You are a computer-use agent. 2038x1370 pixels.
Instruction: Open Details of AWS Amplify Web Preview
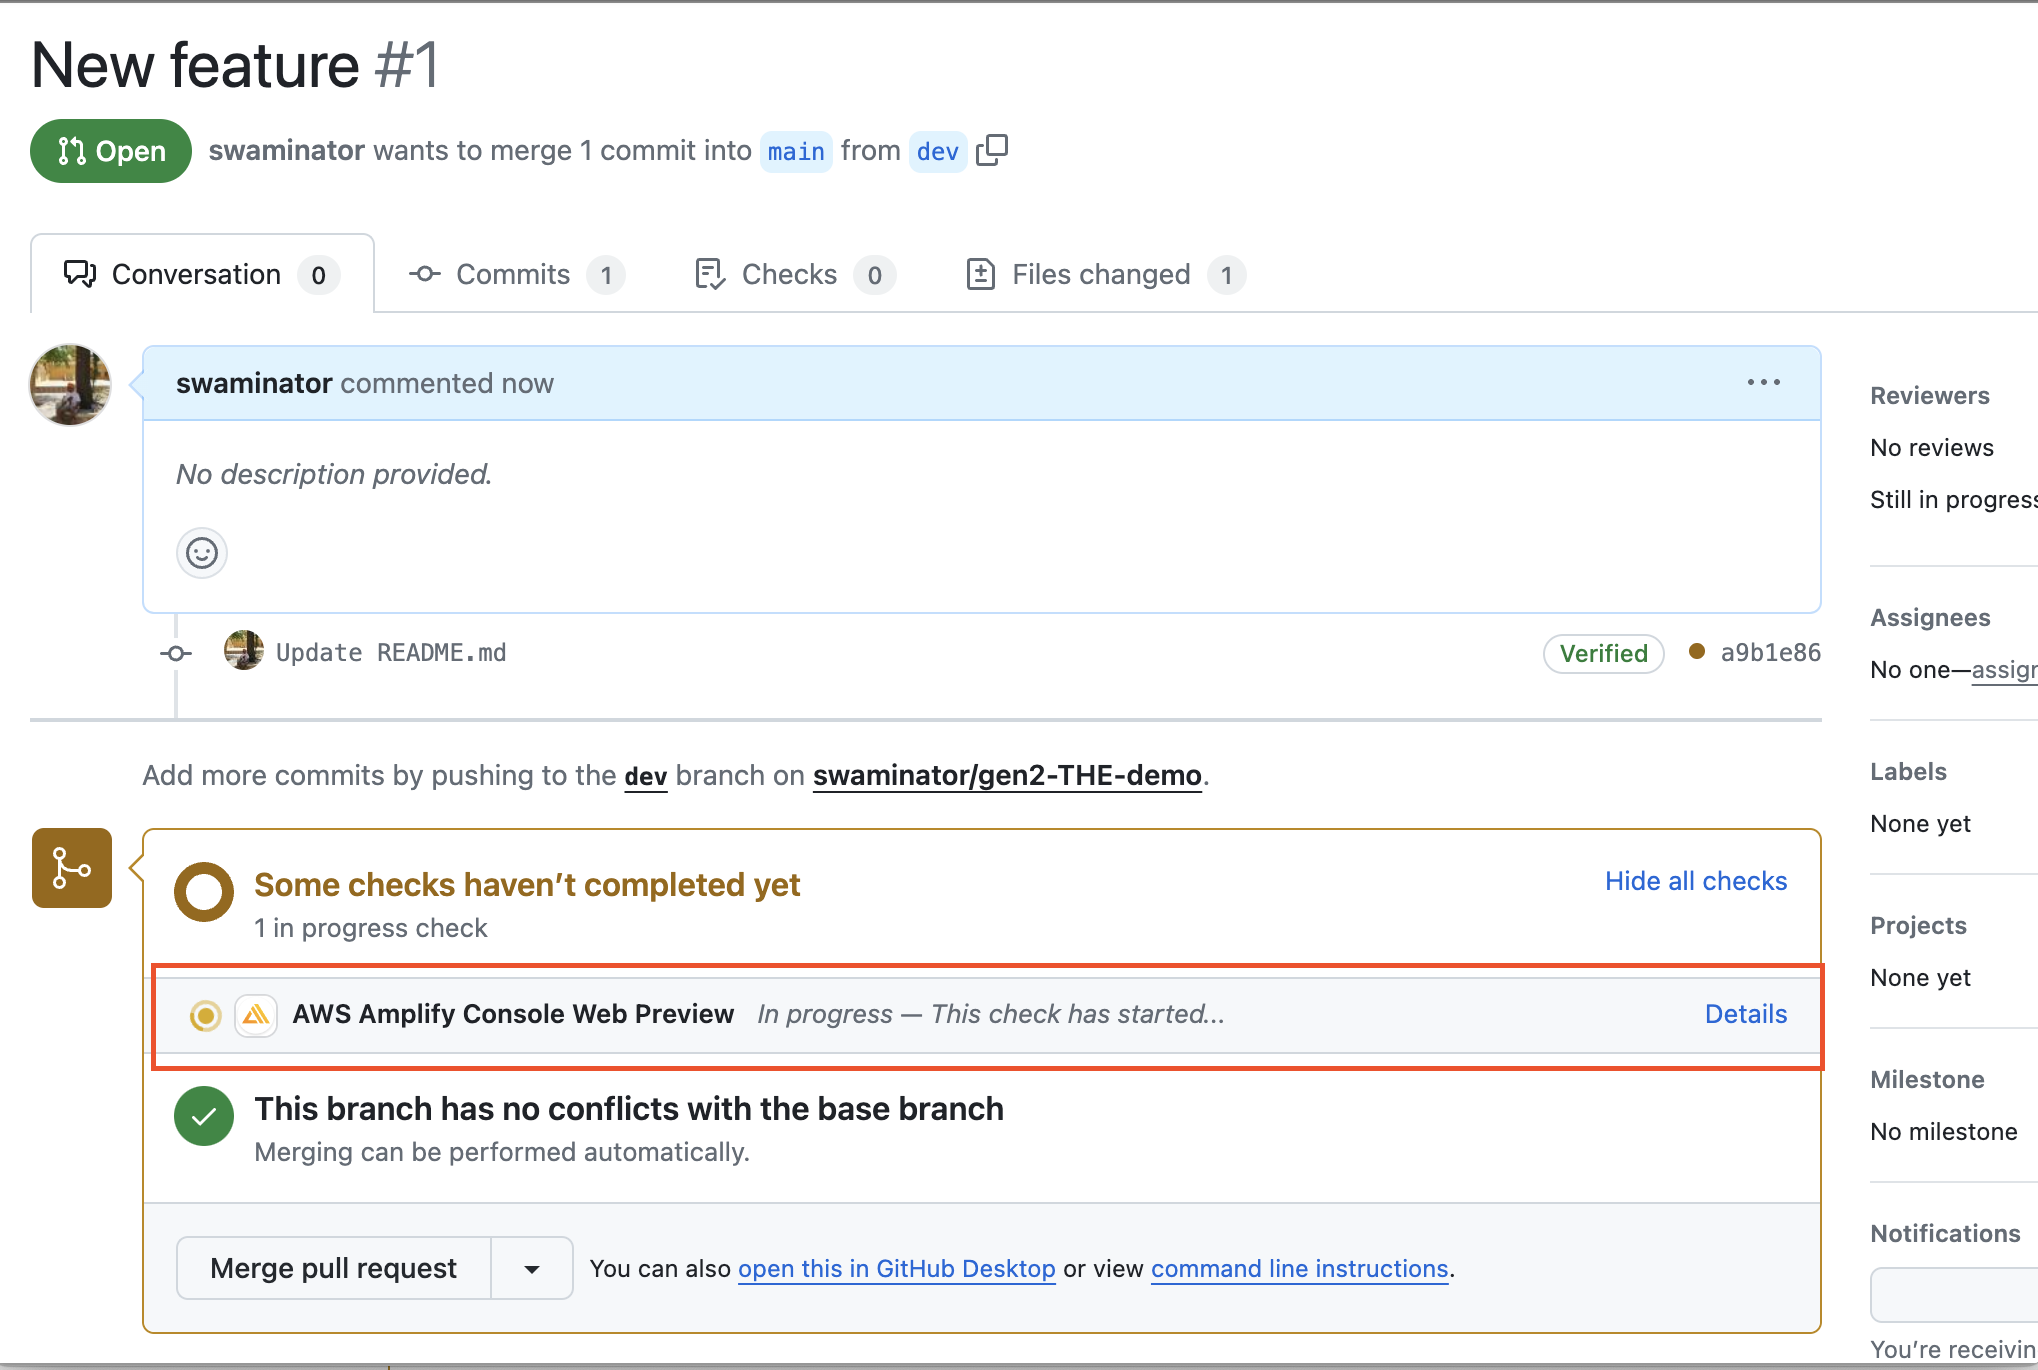pyautogui.click(x=1745, y=1014)
